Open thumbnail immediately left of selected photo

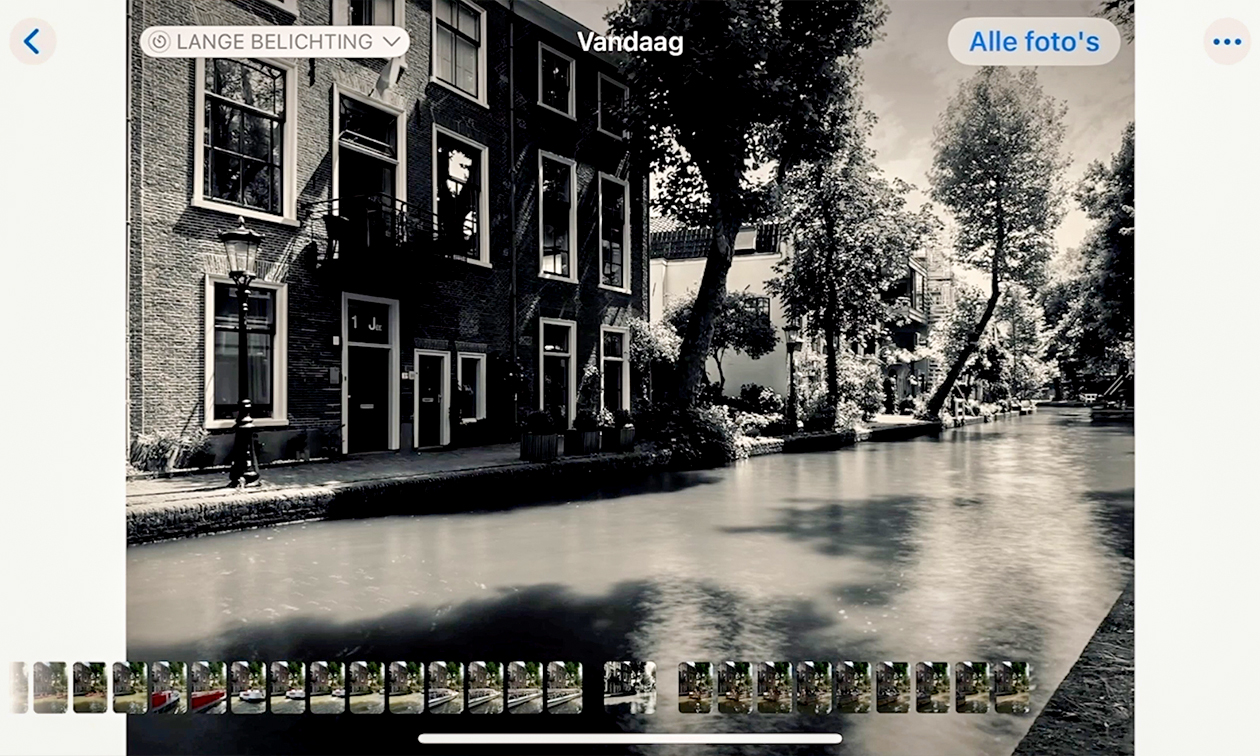pyautogui.click(x=564, y=687)
